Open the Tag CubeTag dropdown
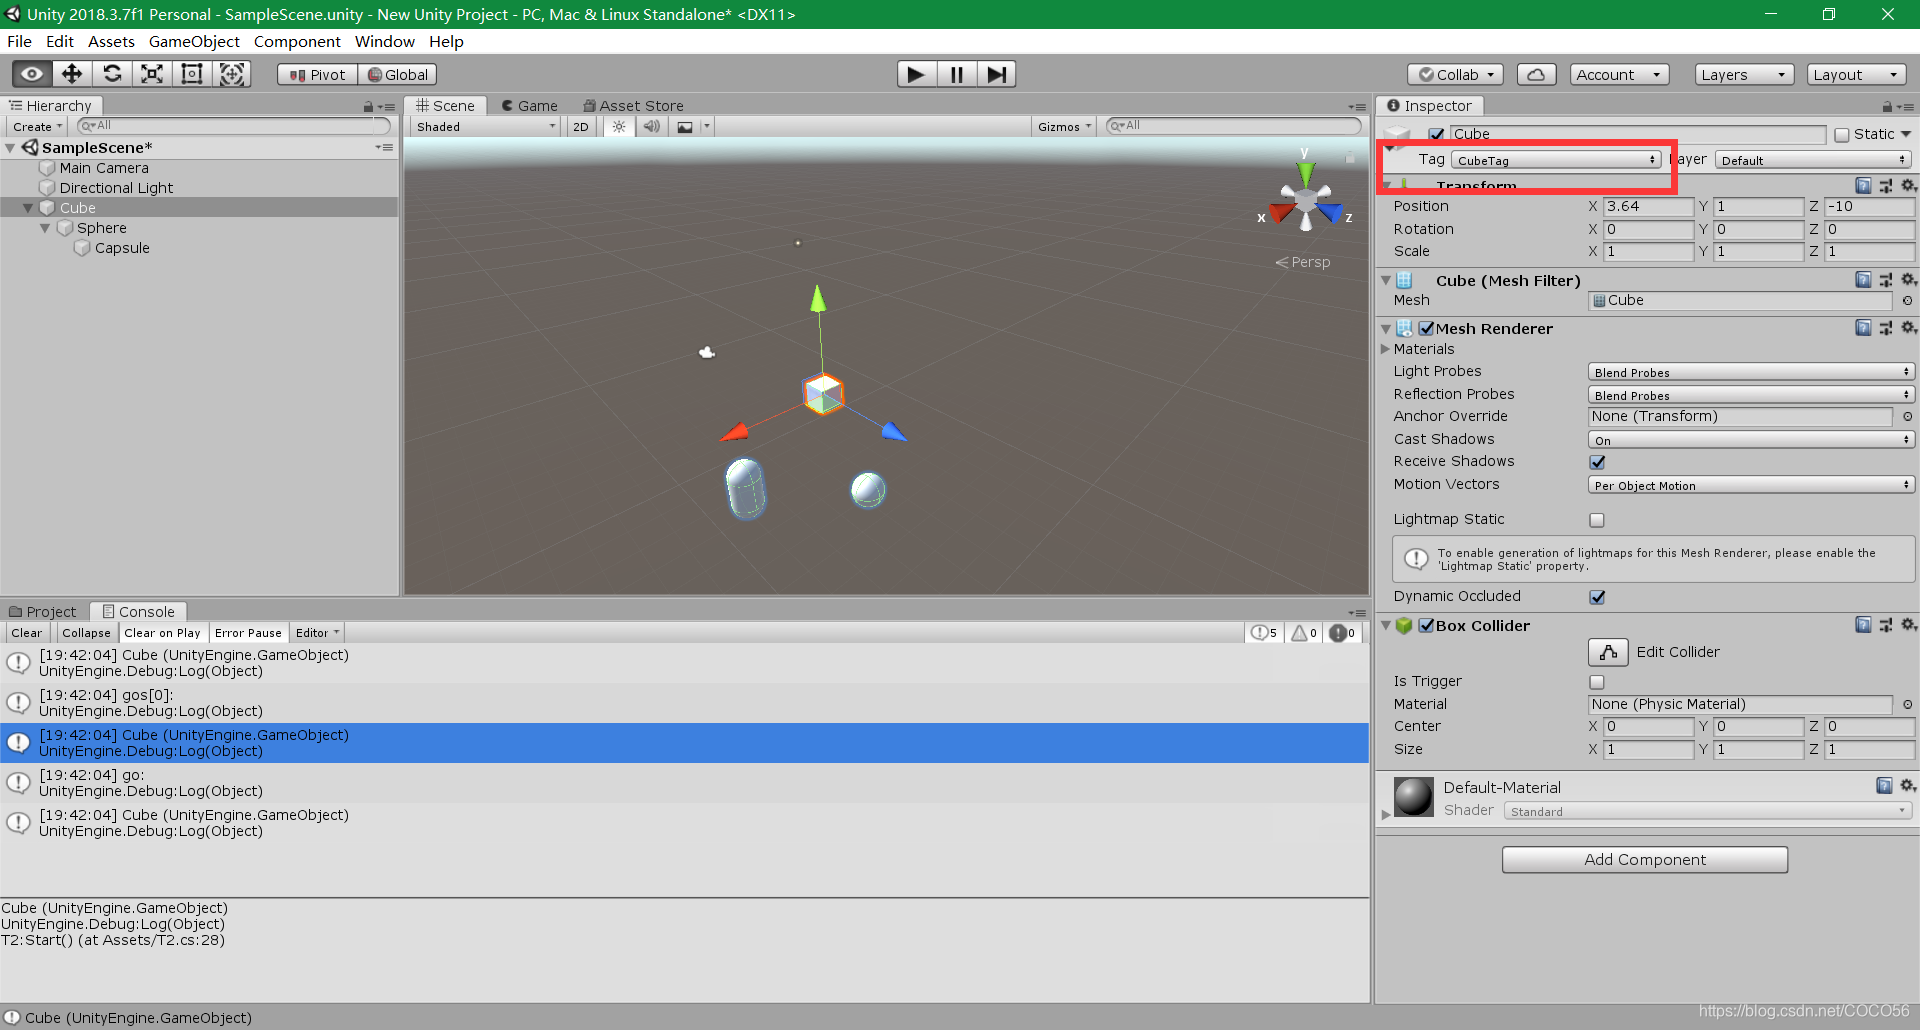1920x1030 pixels. pyautogui.click(x=1557, y=160)
